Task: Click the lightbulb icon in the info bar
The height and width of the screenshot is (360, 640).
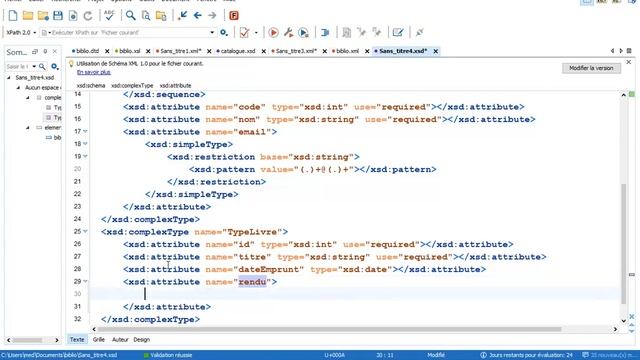Action: pos(71,64)
